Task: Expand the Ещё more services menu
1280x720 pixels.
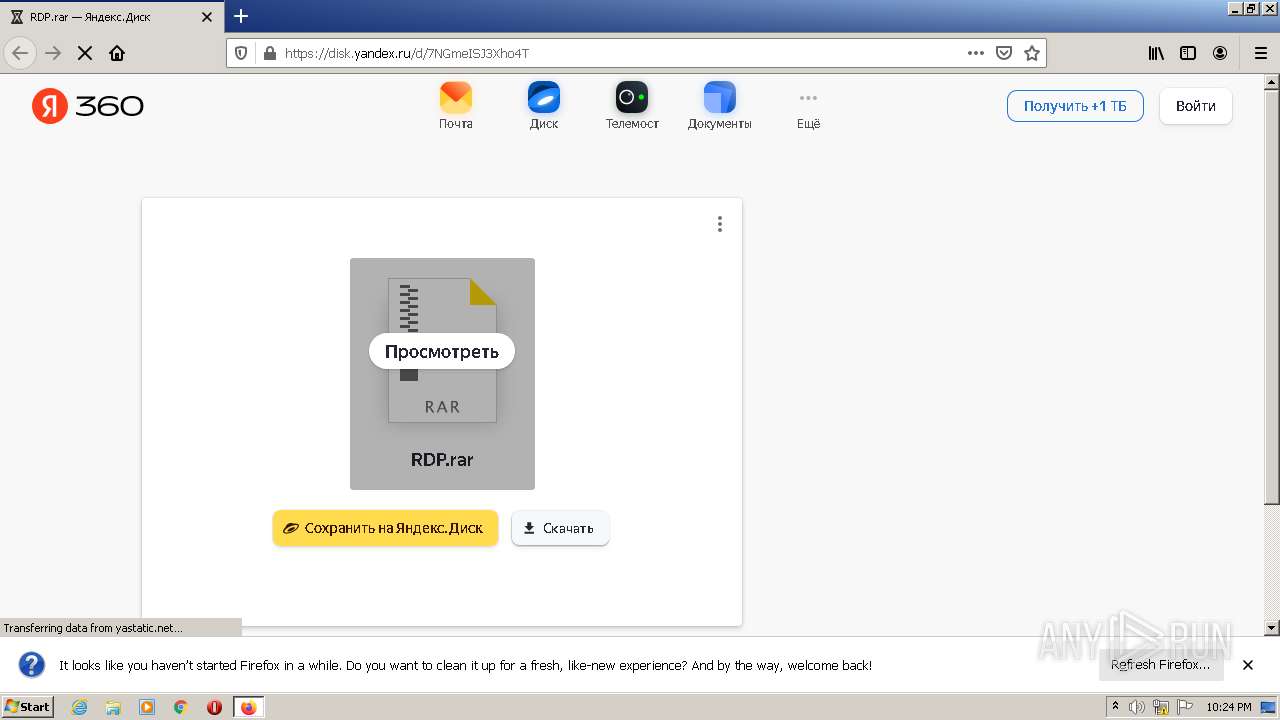Action: pyautogui.click(x=808, y=105)
